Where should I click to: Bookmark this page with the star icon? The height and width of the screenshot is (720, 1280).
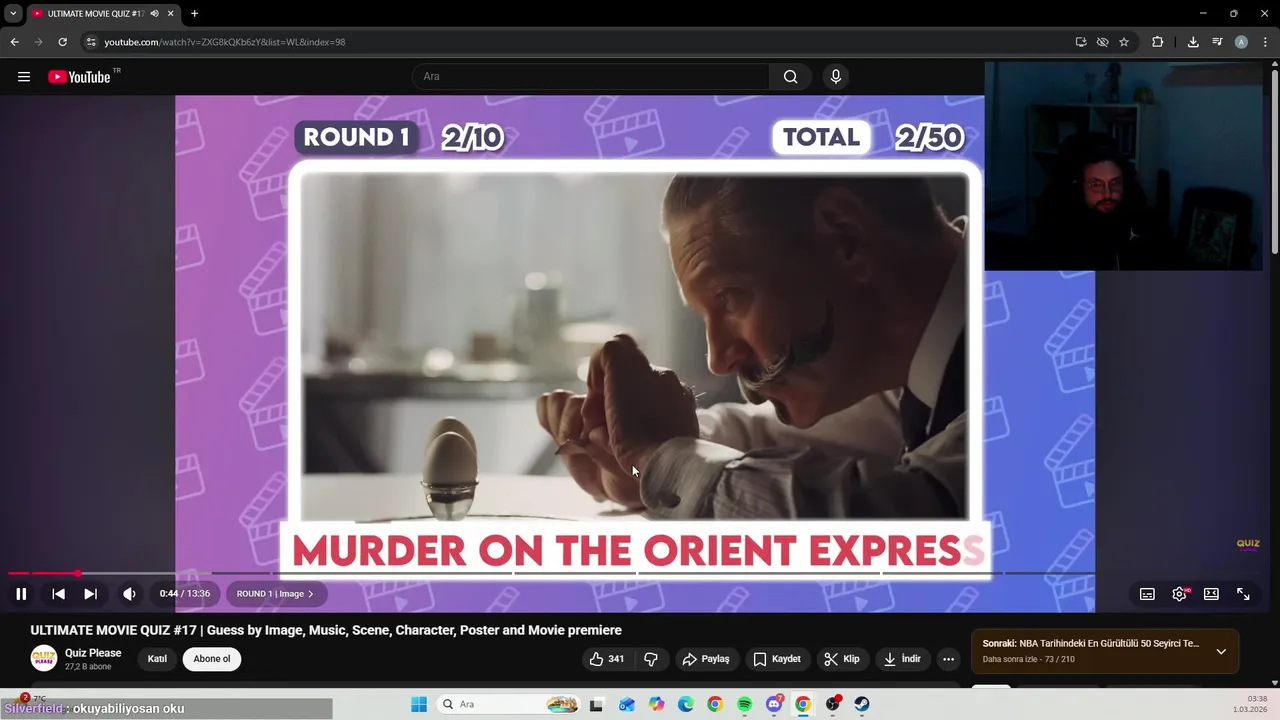point(1124,42)
